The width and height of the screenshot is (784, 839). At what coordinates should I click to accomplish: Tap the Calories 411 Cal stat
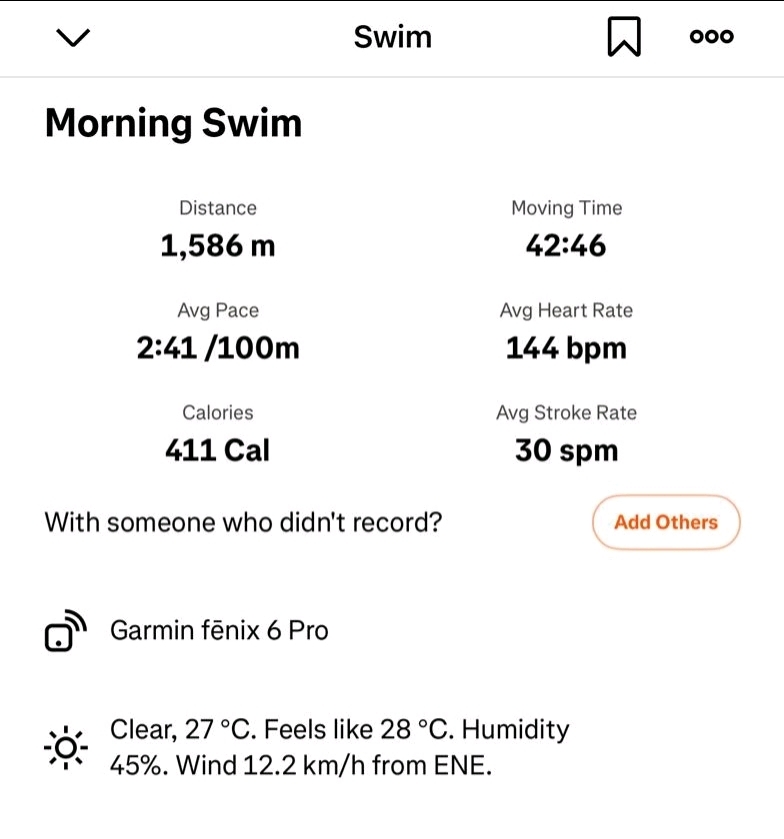218,450
